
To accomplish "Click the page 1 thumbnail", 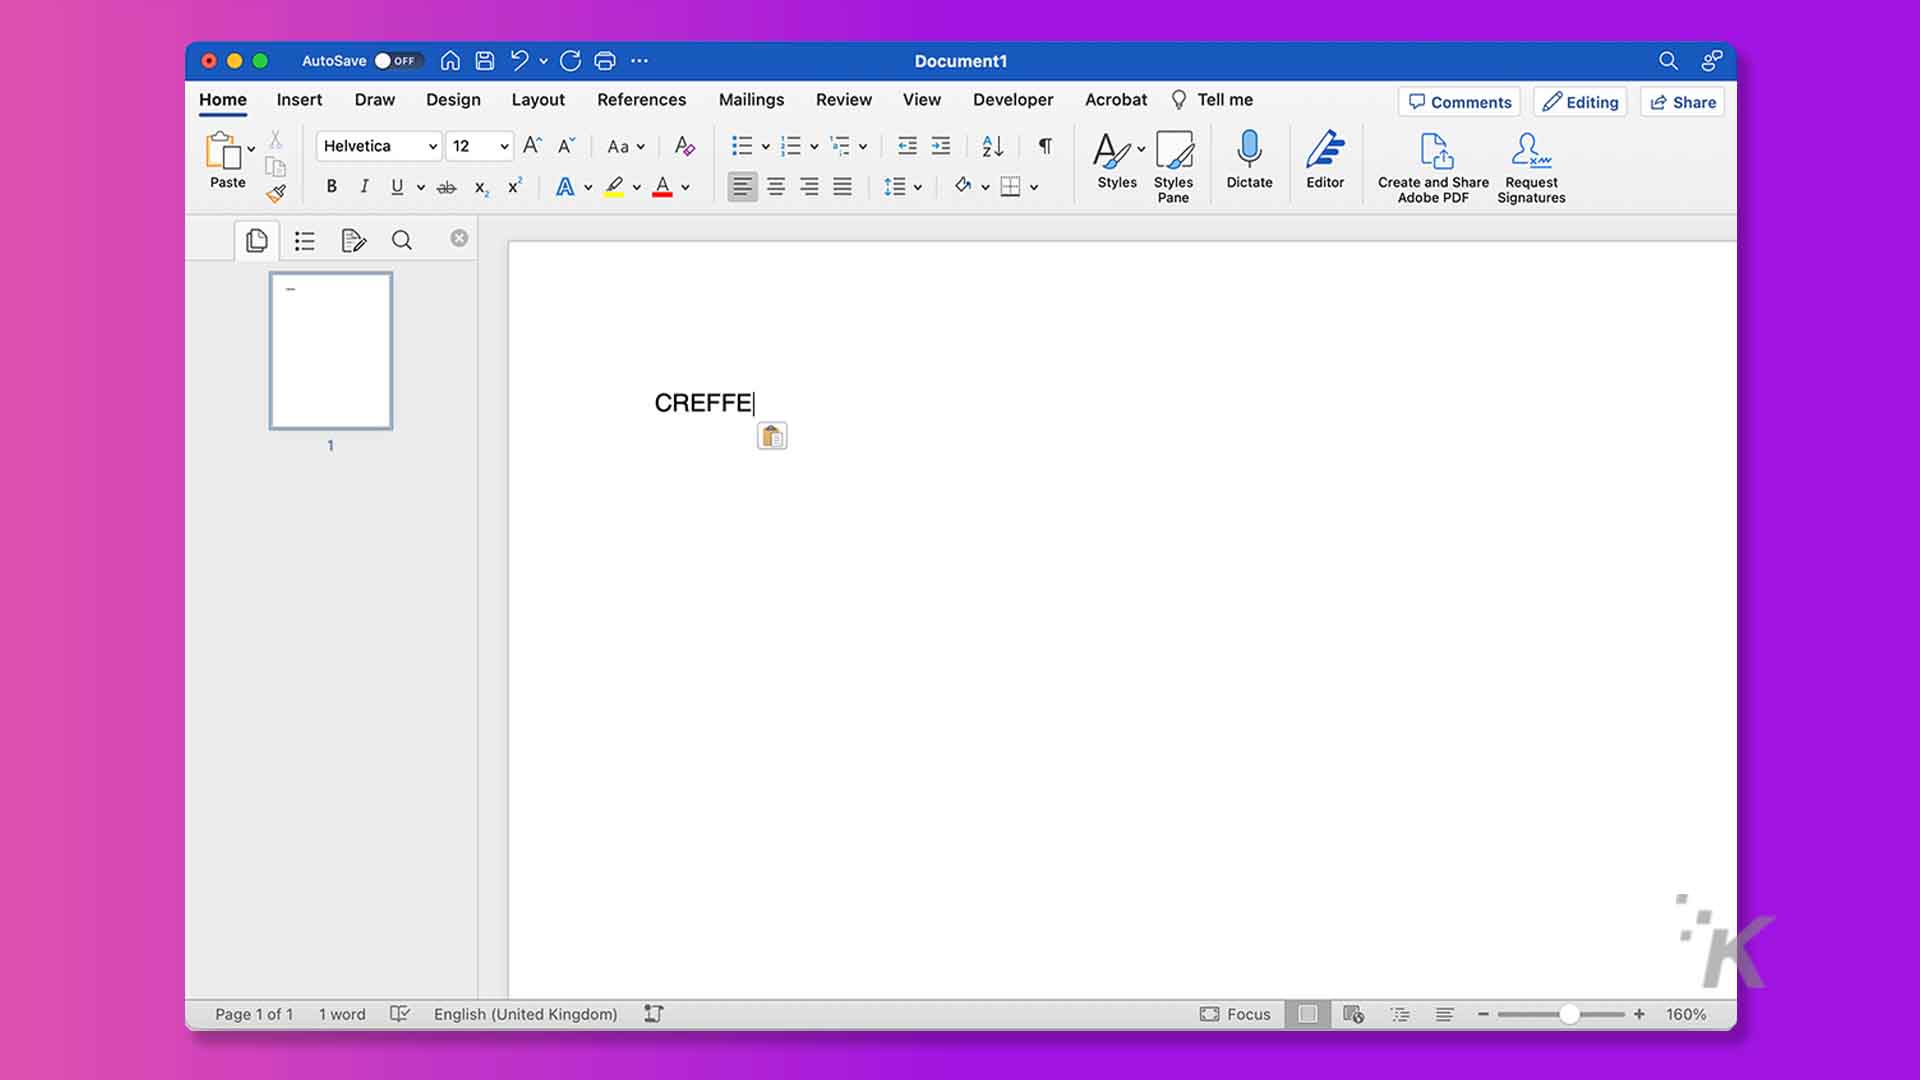I will coord(330,349).
